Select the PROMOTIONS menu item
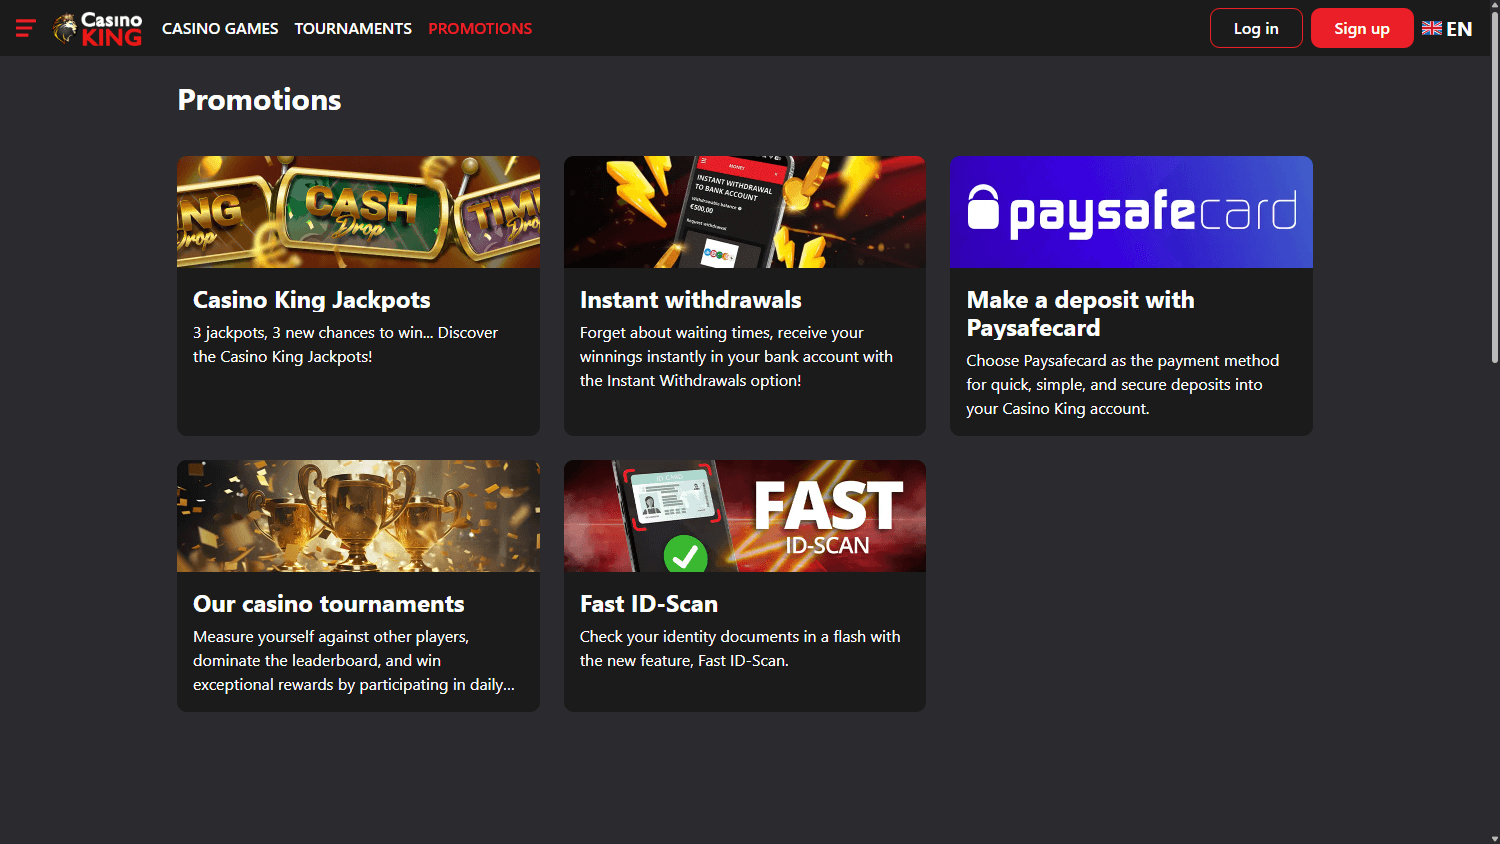 [x=480, y=28]
